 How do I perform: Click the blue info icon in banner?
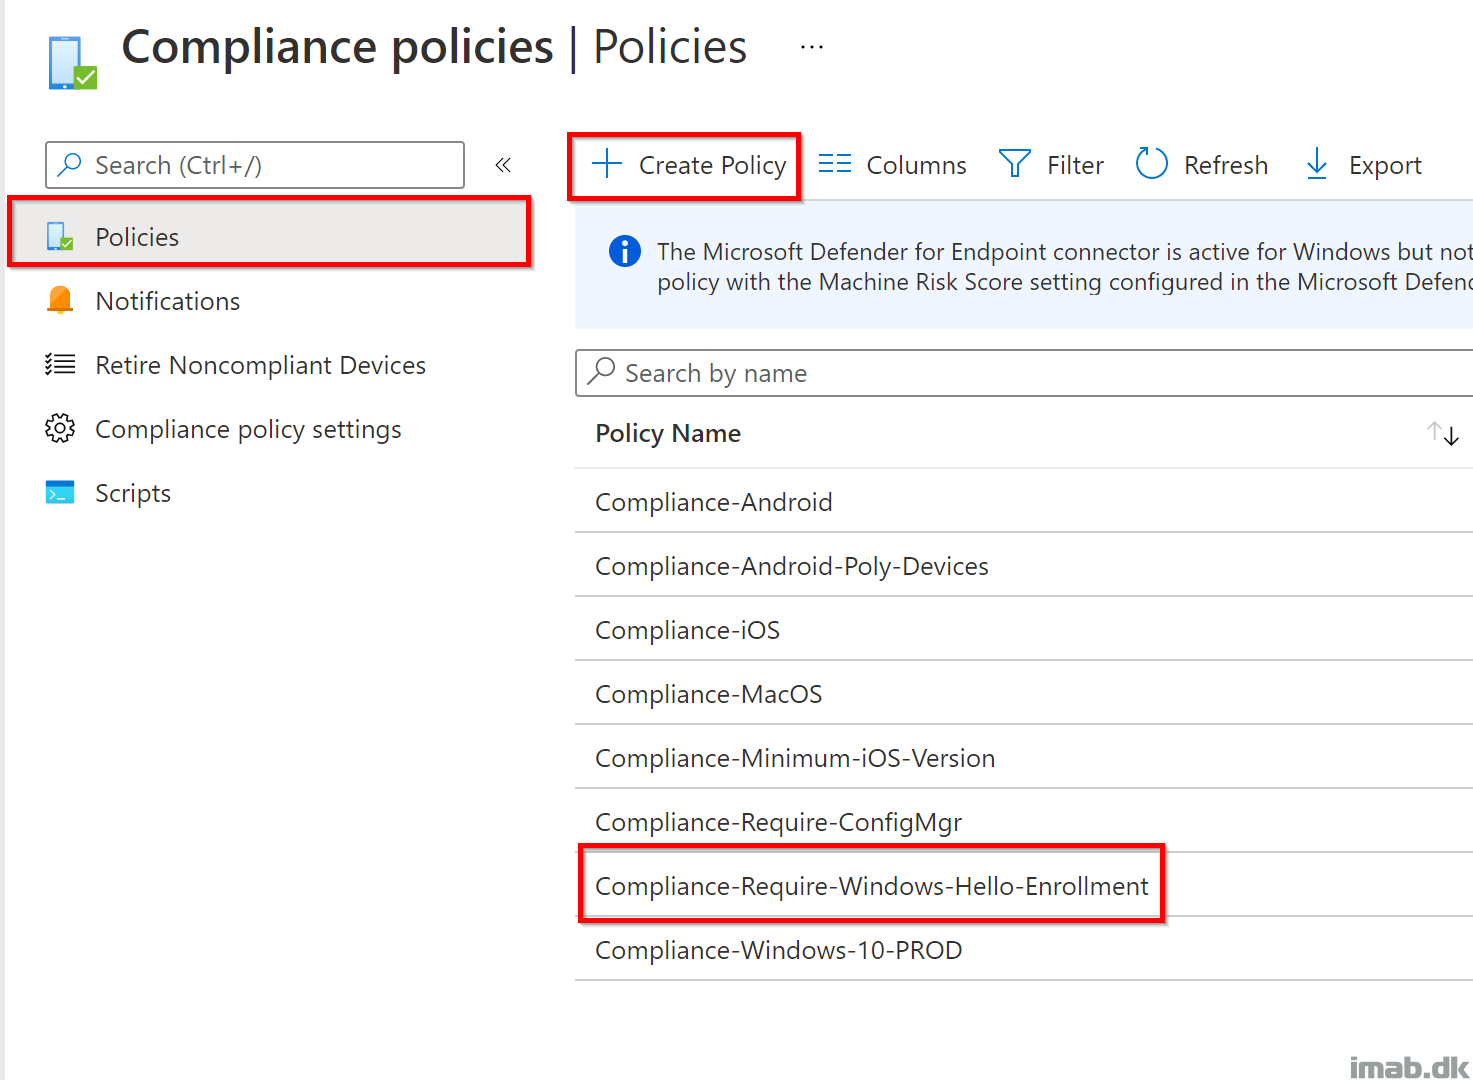tap(625, 251)
